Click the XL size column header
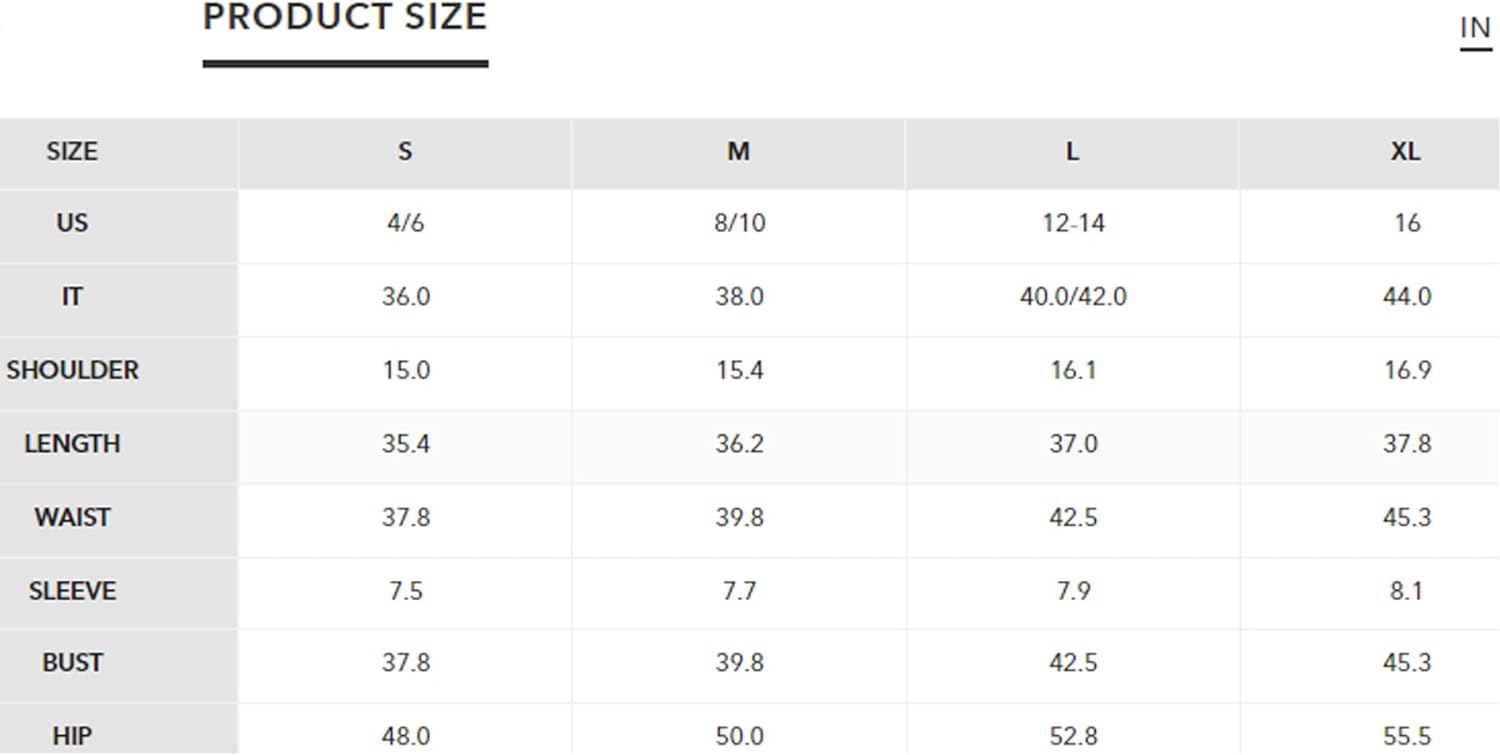1500x755 pixels. [x=1405, y=152]
